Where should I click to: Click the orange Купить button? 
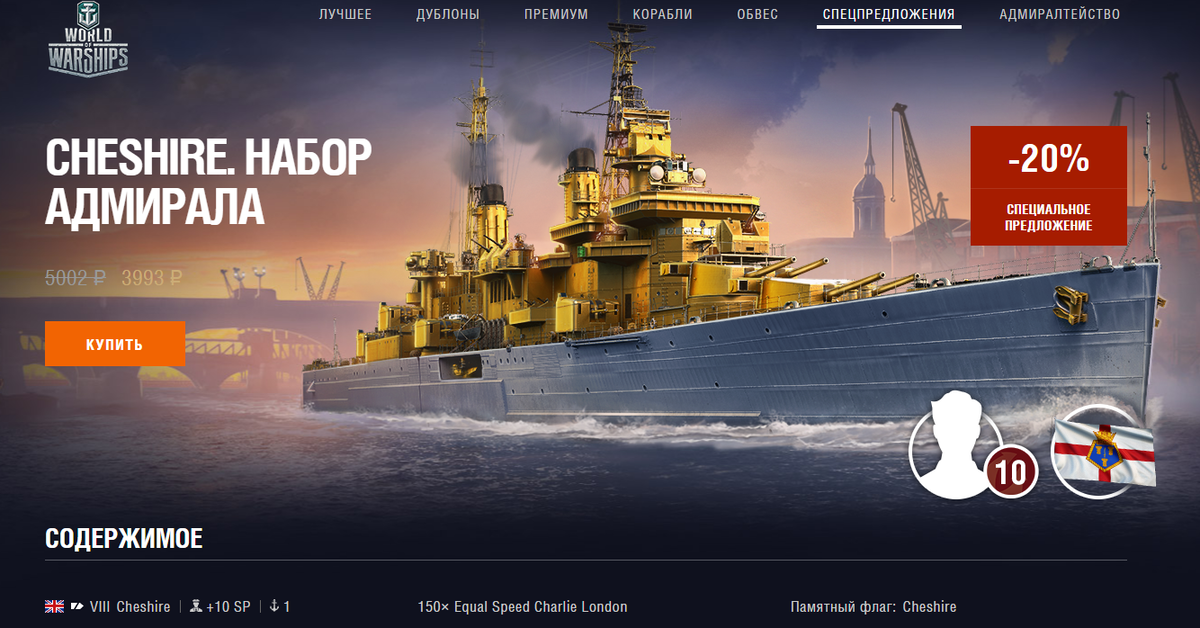(x=115, y=344)
